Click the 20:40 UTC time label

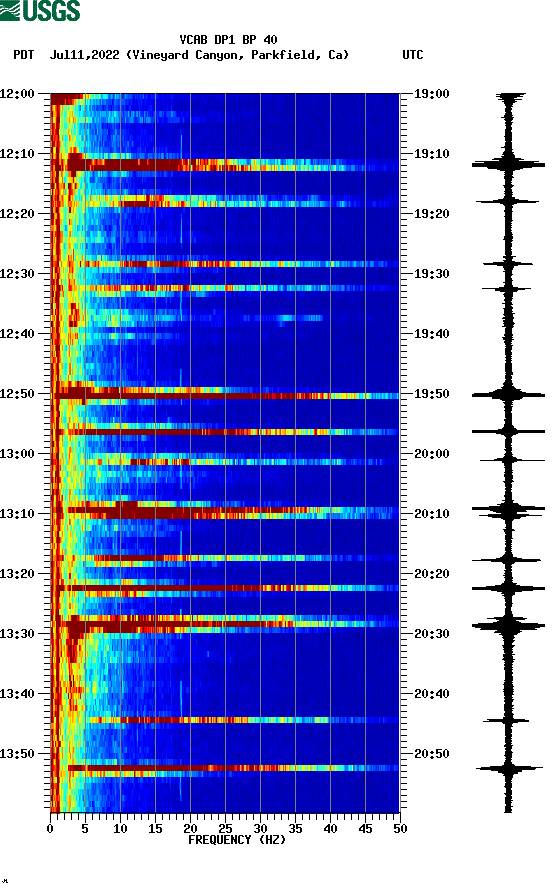coord(431,694)
